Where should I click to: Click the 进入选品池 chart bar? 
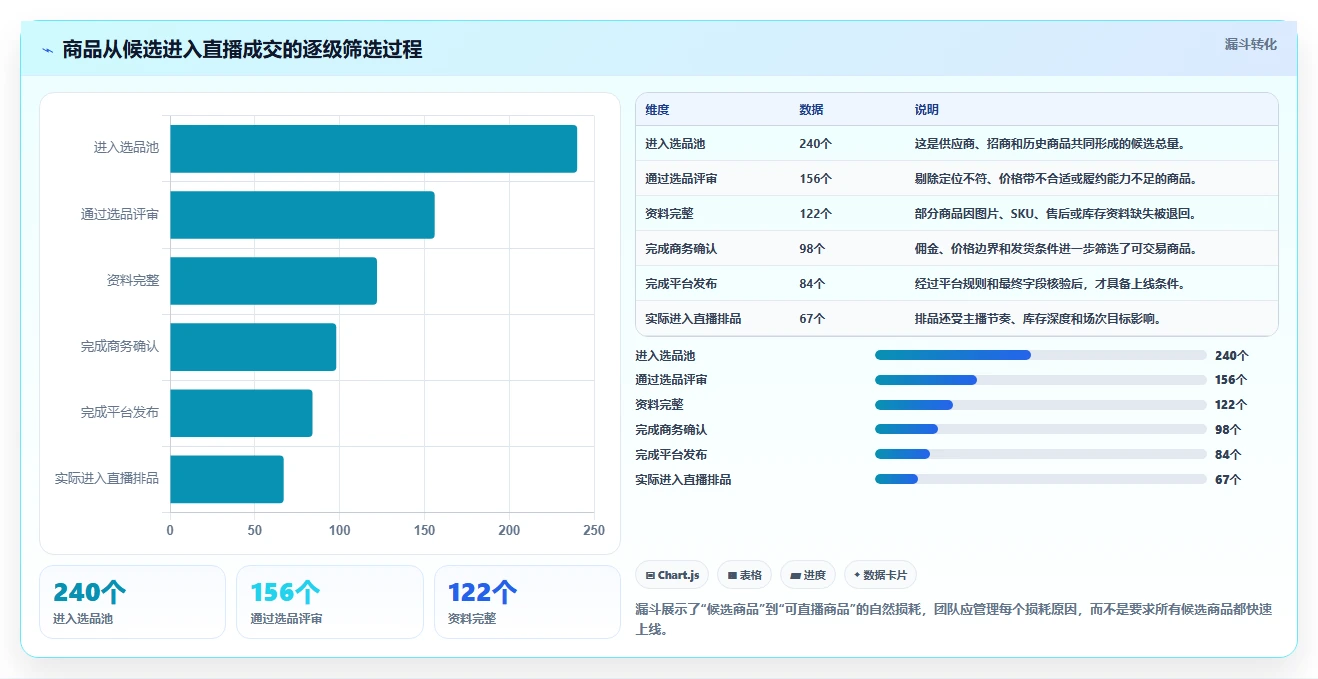tap(373, 148)
